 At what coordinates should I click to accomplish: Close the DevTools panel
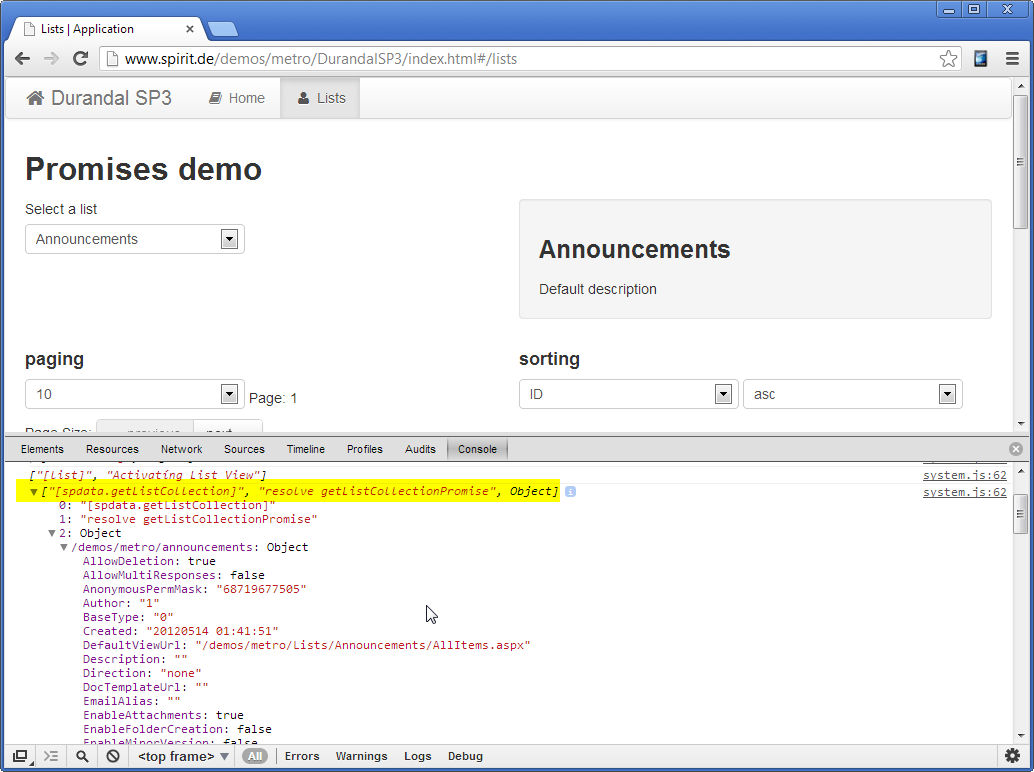(x=1016, y=449)
